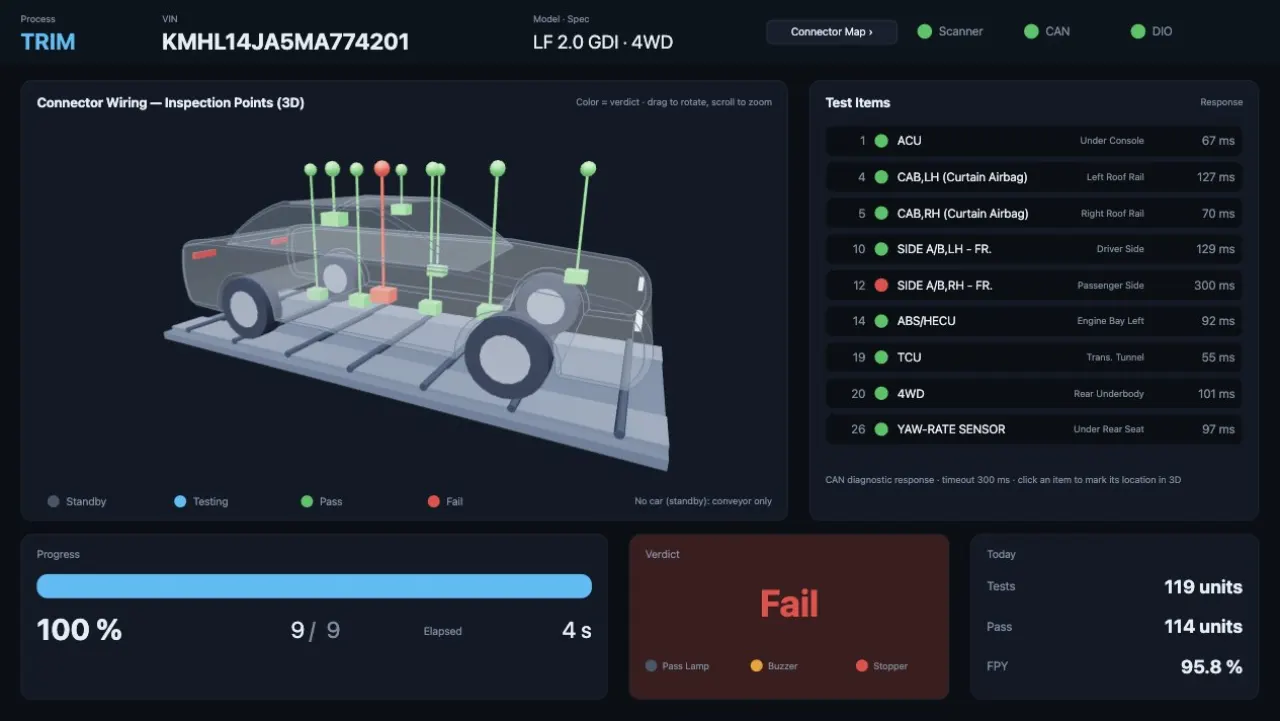Screen dimensions: 1280x721
Task: Select the ABS/HECU test item
Action: (1034, 321)
